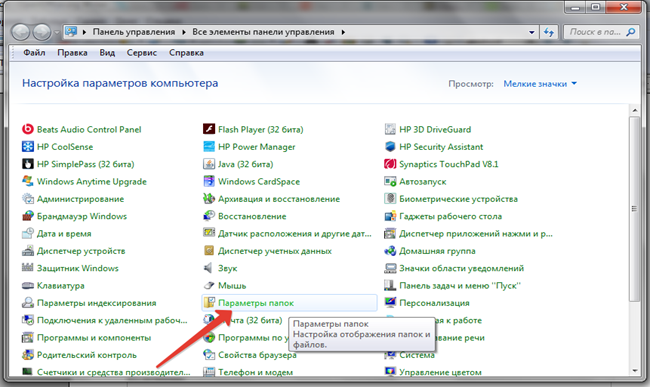The image size is (650, 387).
Task: Expand arrow after Все элементы панели управления
Action: pyautogui.click(x=343, y=32)
